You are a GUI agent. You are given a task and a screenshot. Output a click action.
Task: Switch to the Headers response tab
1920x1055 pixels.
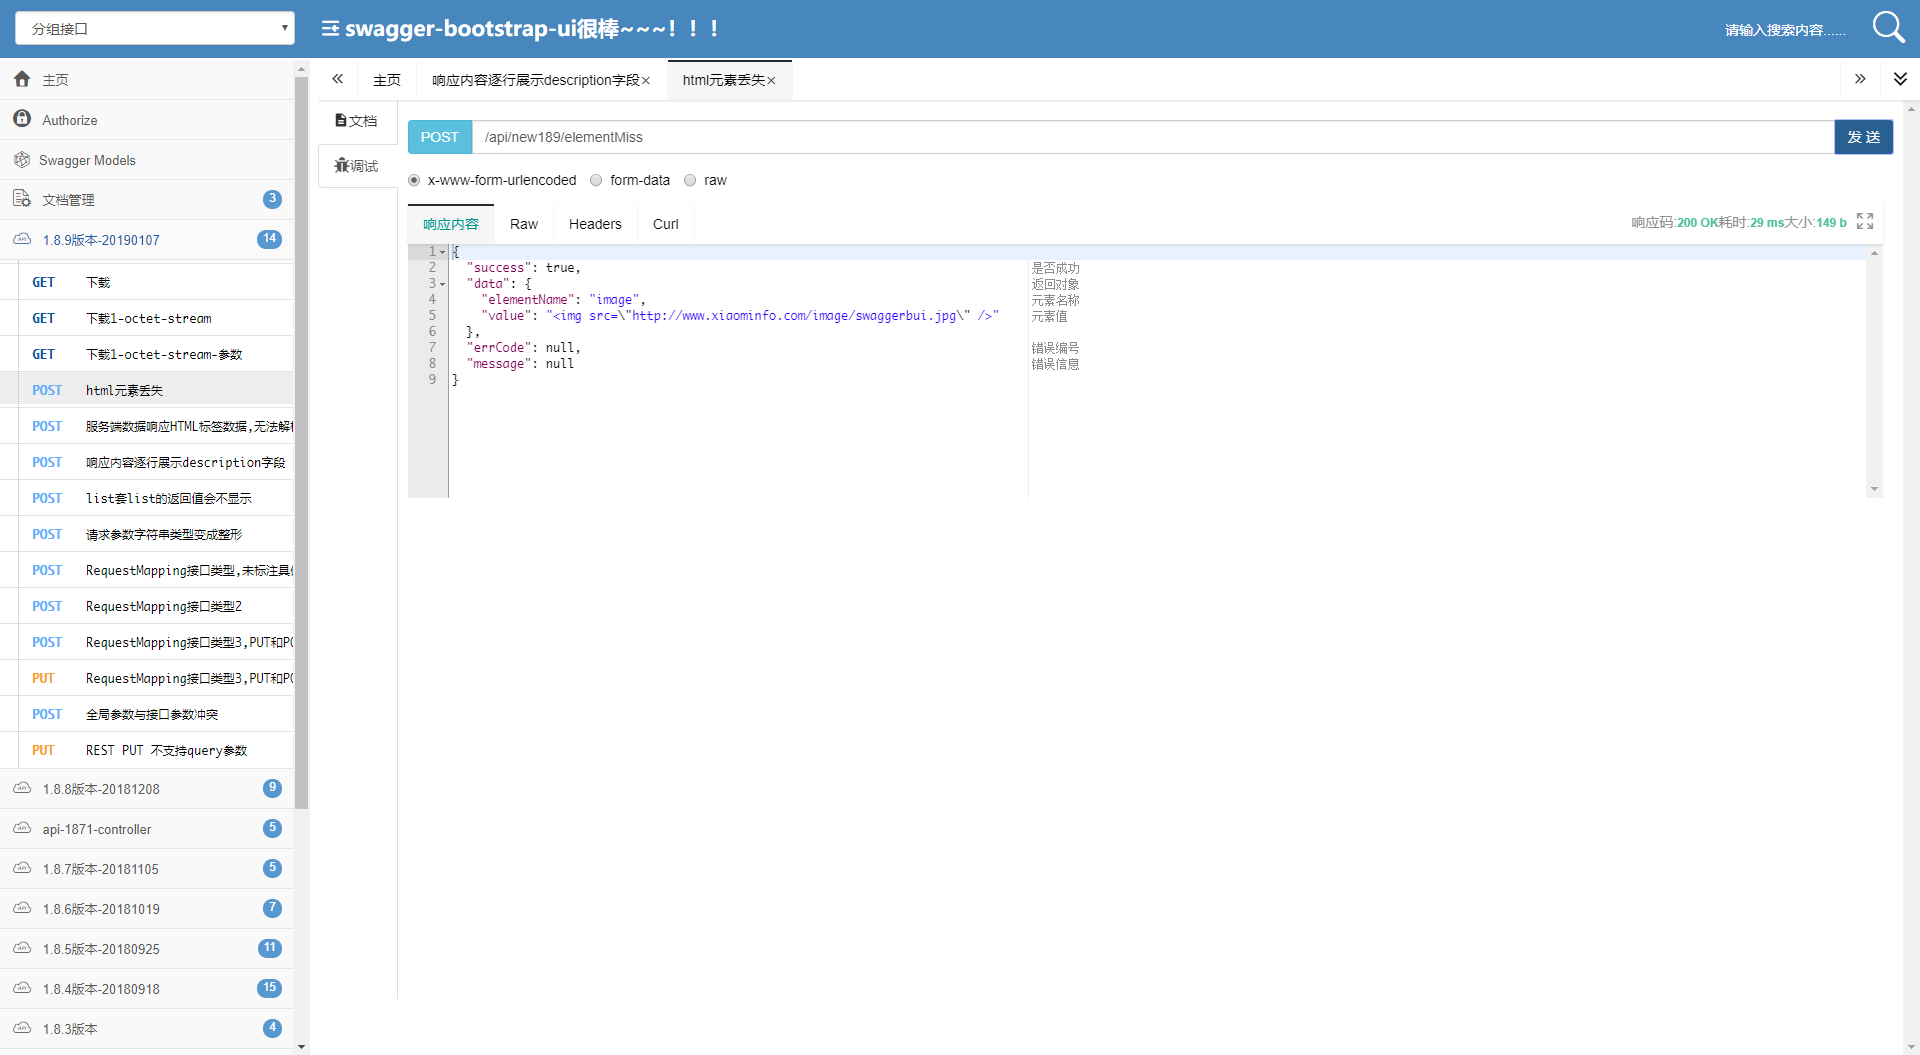(595, 224)
